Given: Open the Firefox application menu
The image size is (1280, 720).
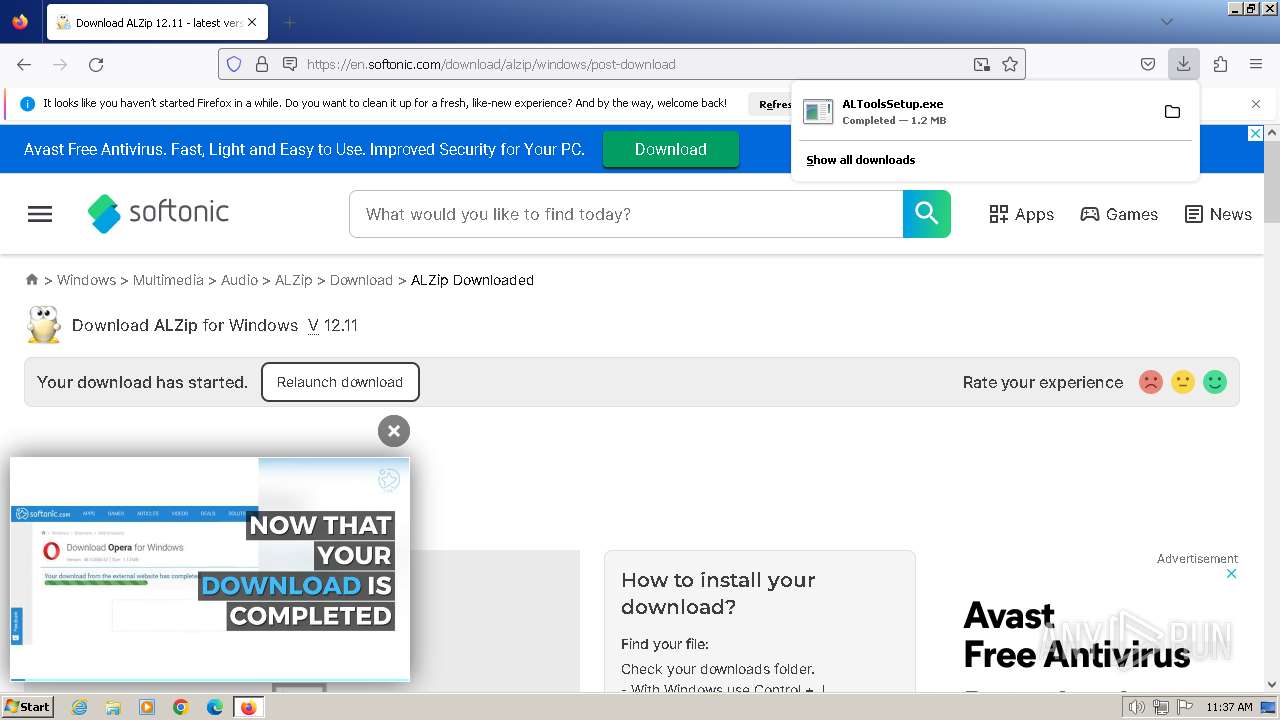Looking at the screenshot, I should click(x=1256, y=64).
